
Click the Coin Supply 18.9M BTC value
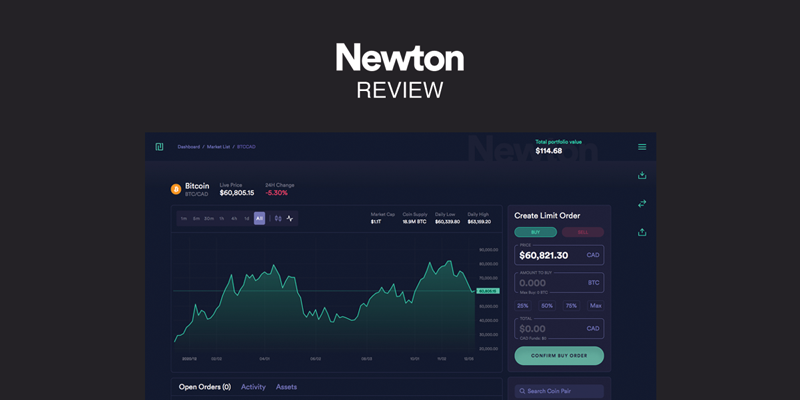pyautogui.click(x=413, y=222)
